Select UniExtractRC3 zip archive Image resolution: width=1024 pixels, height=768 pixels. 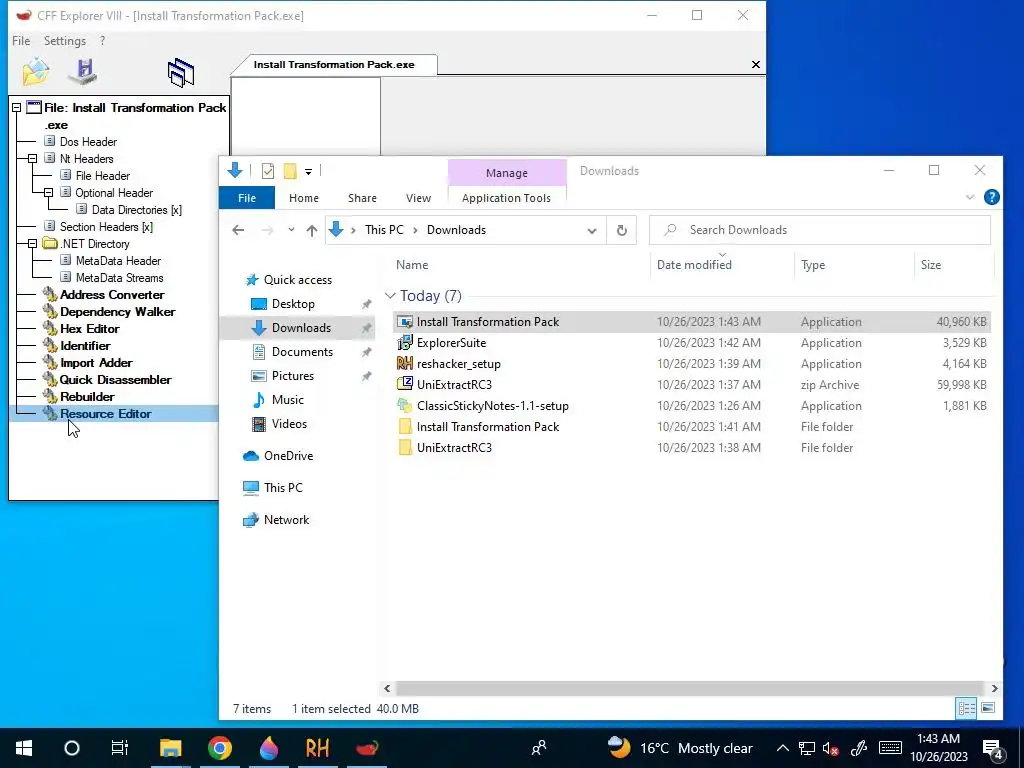click(x=692, y=385)
